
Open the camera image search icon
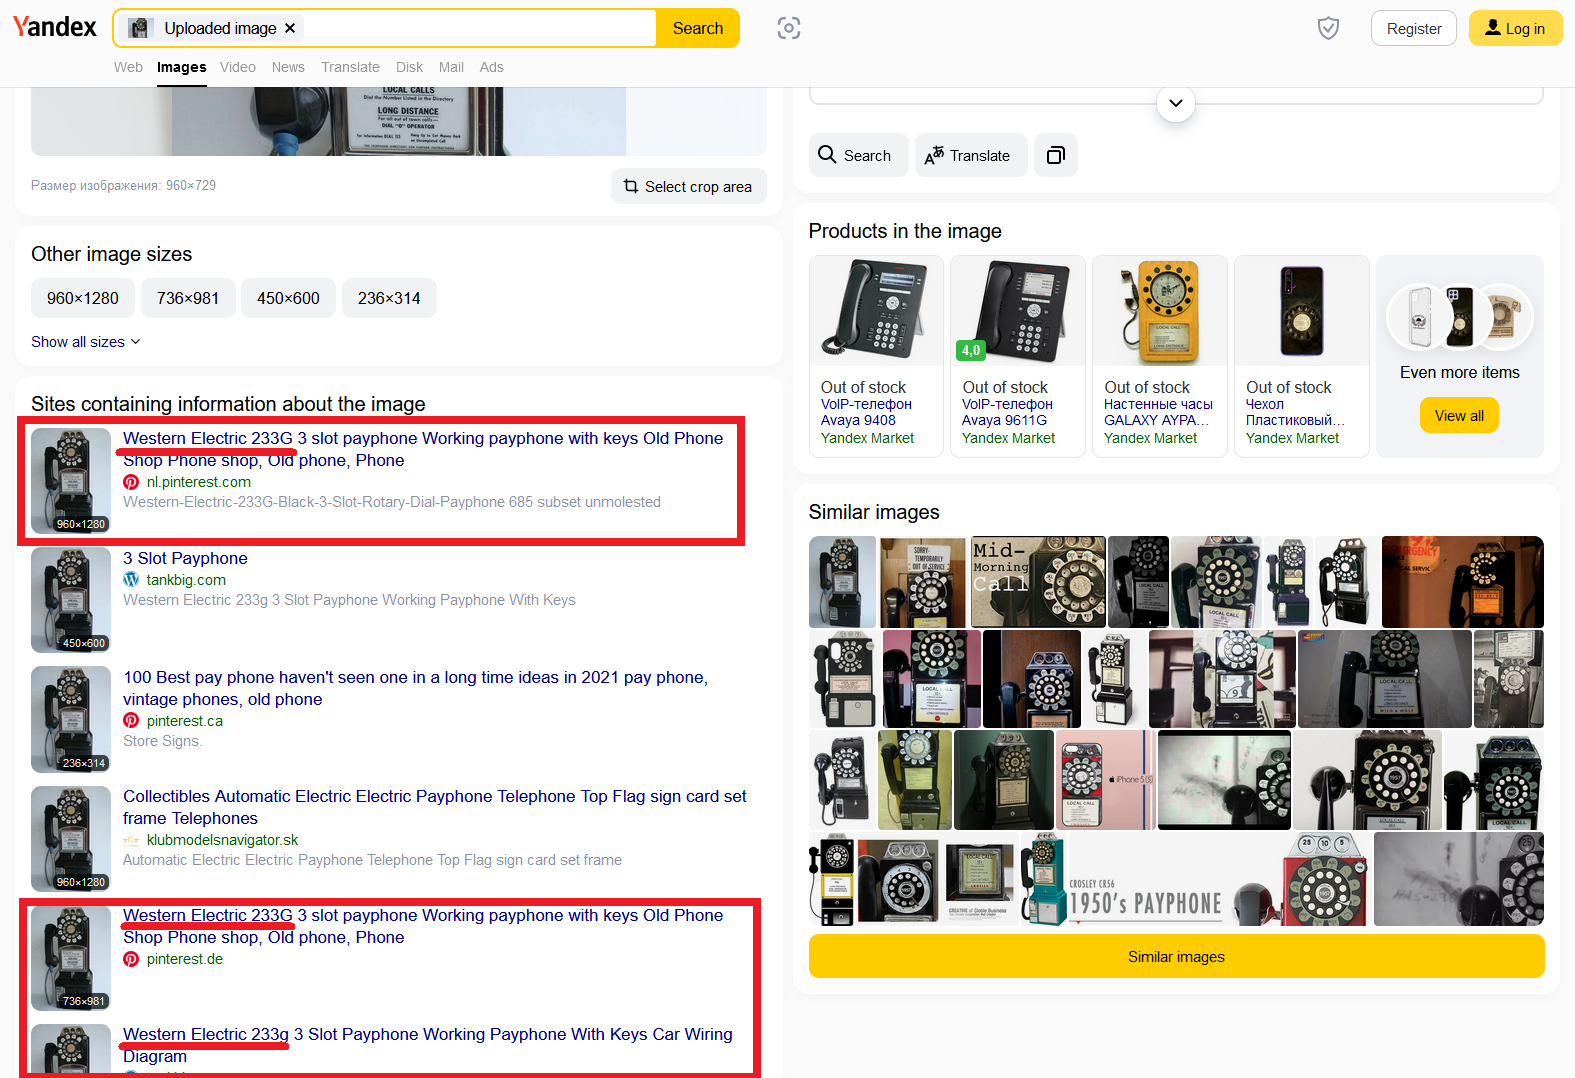[x=789, y=28]
